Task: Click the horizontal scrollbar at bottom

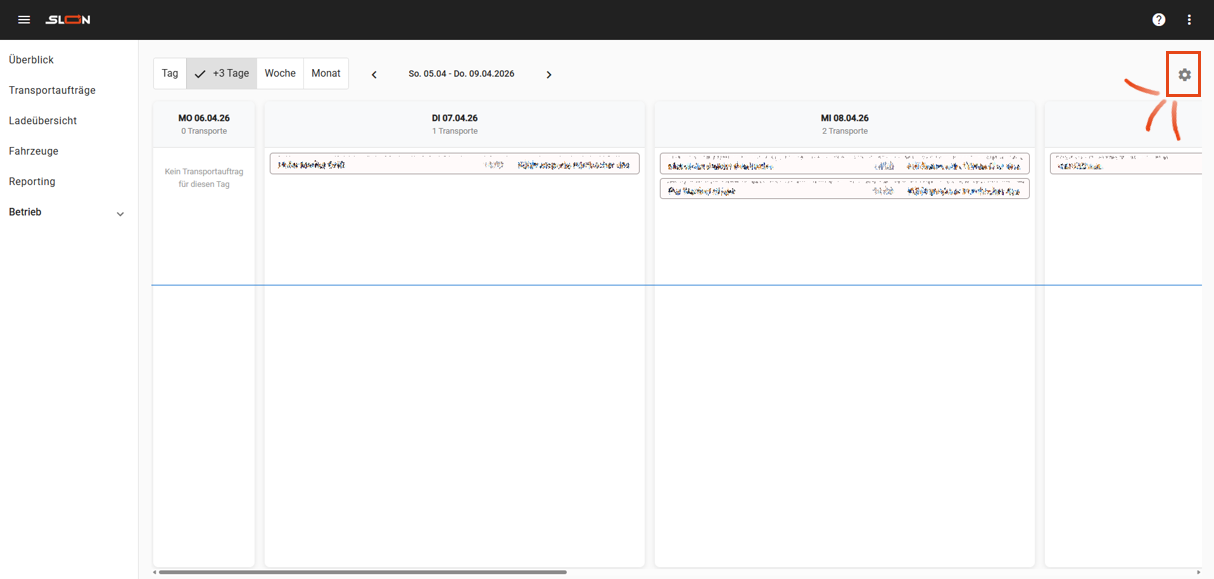Action: [361, 572]
